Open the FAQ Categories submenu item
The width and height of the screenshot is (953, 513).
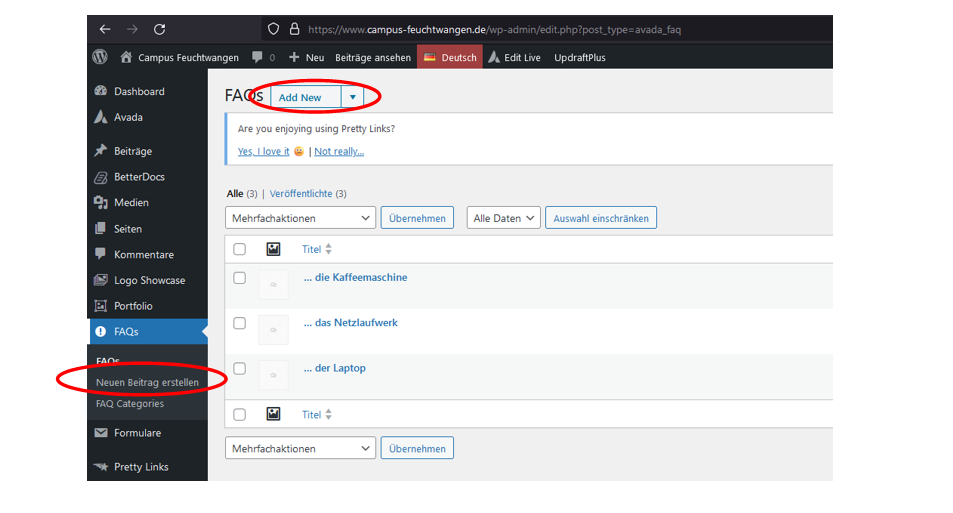pos(129,404)
